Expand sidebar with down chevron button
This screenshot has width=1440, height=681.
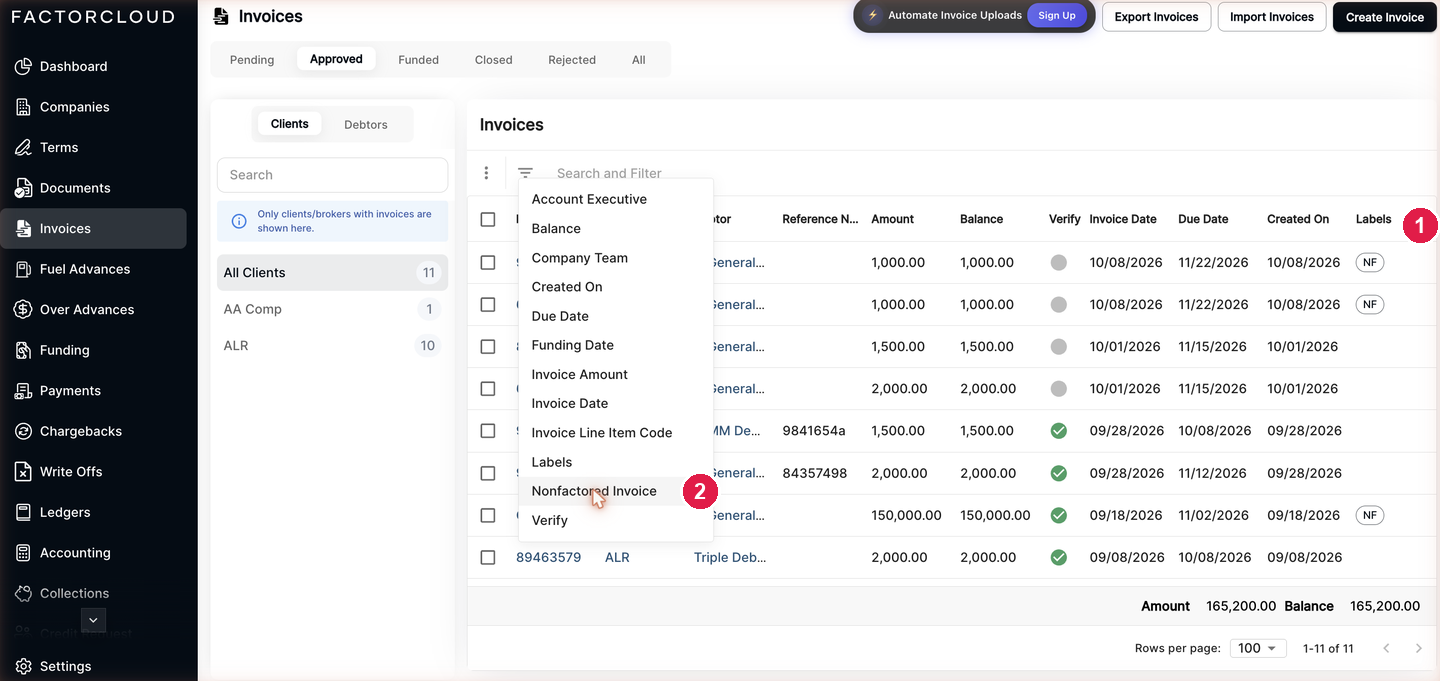(x=93, y=620)
